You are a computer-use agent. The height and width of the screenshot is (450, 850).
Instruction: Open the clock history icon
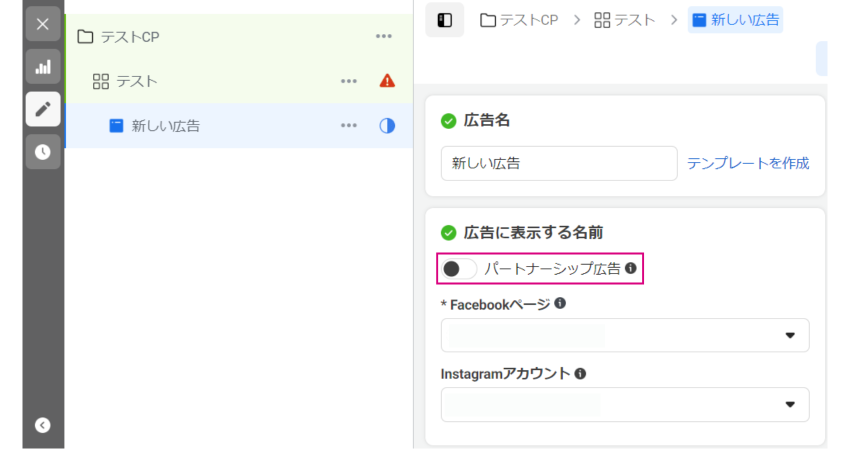(43, 152)
